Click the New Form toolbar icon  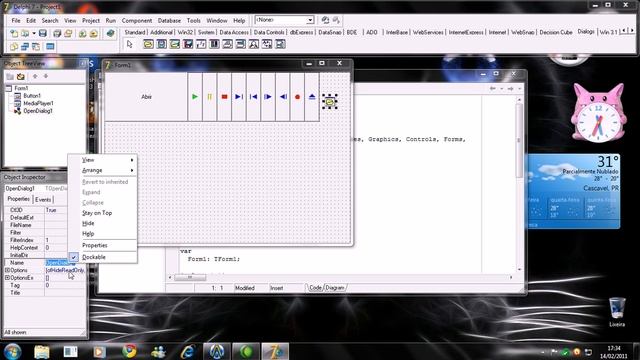tap(50, 47)
